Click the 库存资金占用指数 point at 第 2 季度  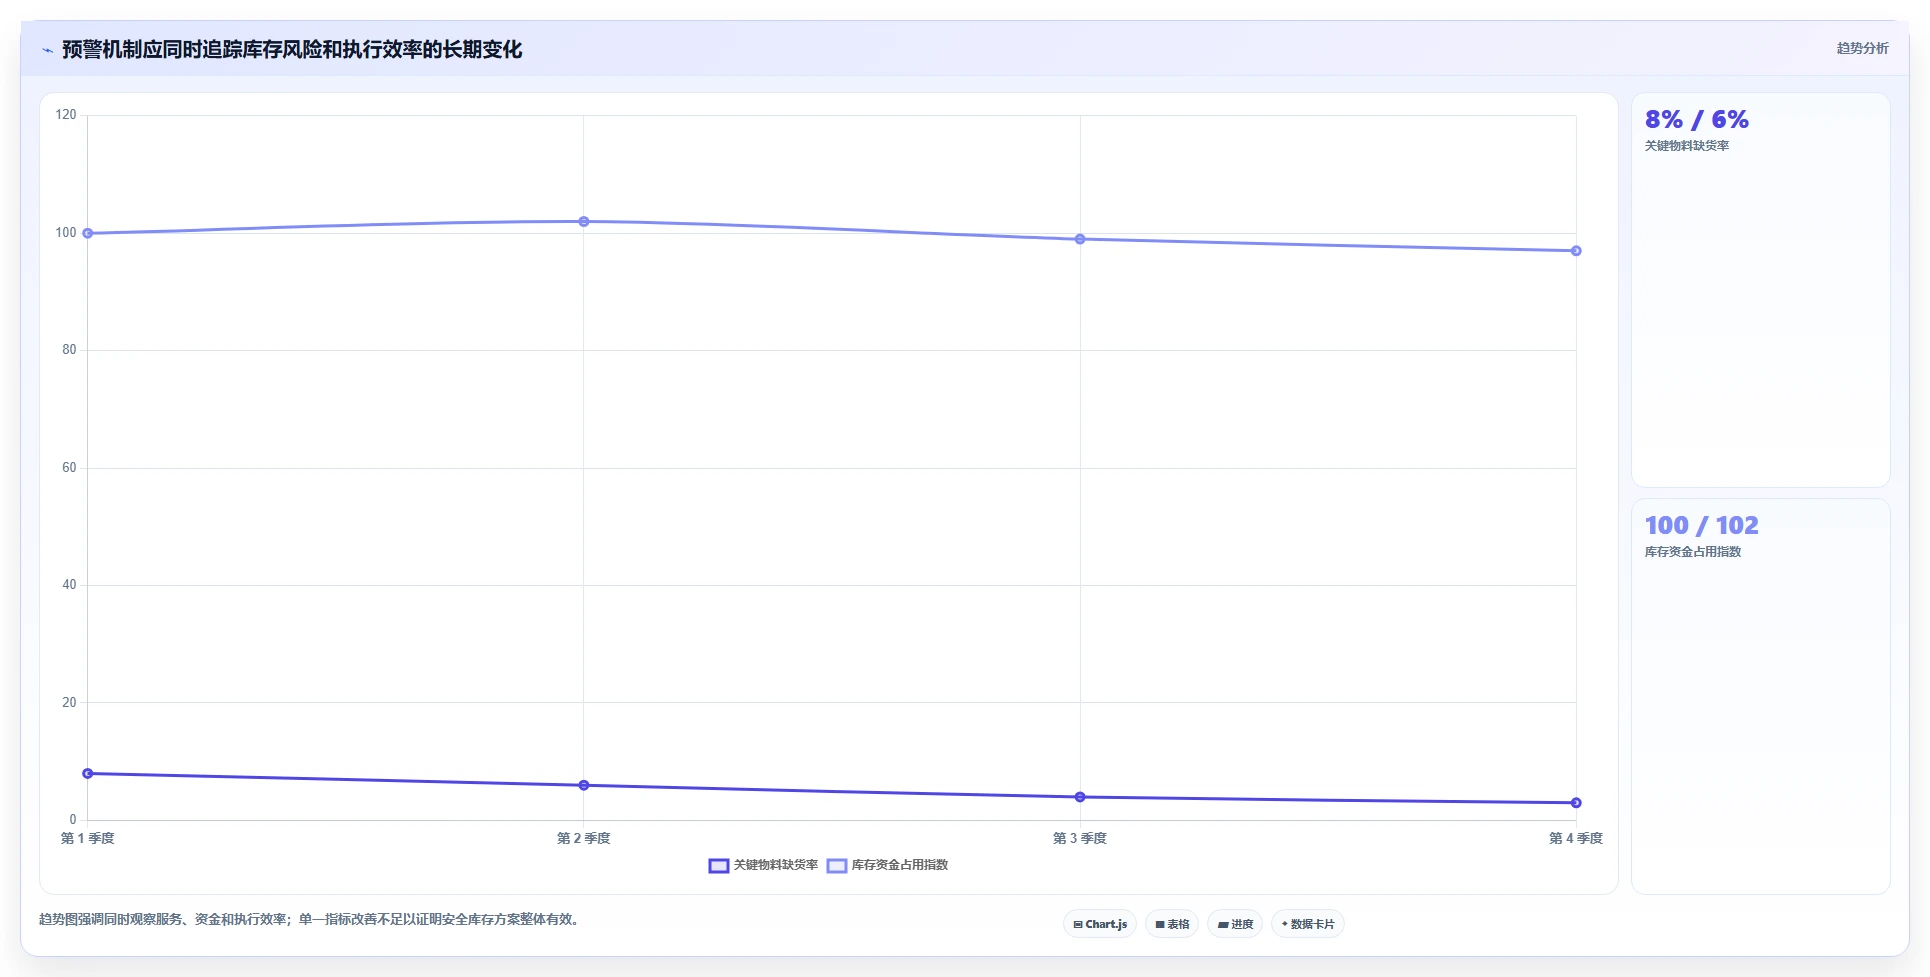[x=584, y=221]
